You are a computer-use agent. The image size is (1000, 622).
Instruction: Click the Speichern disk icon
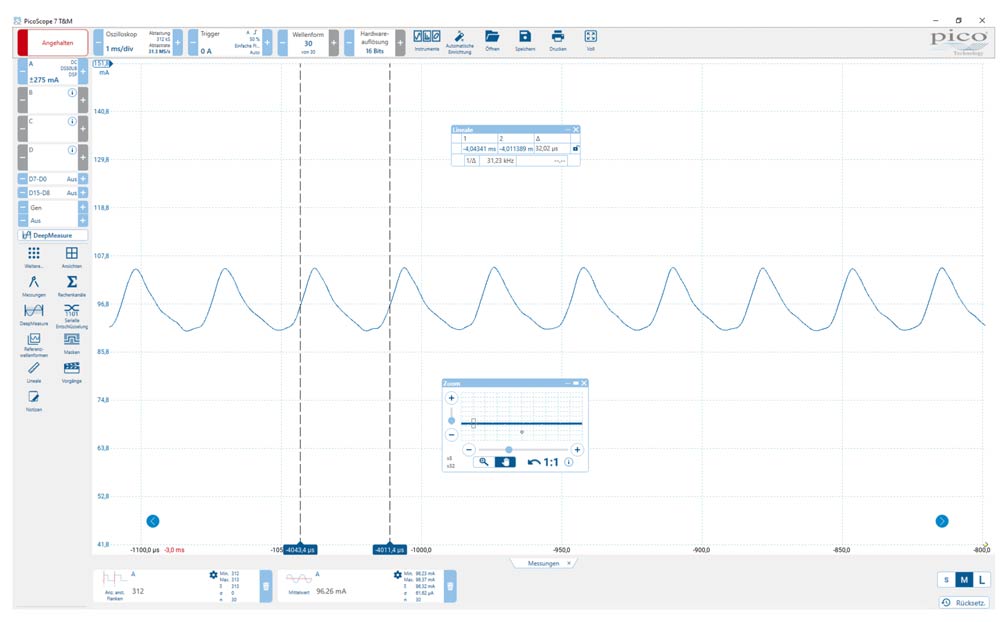525,37
